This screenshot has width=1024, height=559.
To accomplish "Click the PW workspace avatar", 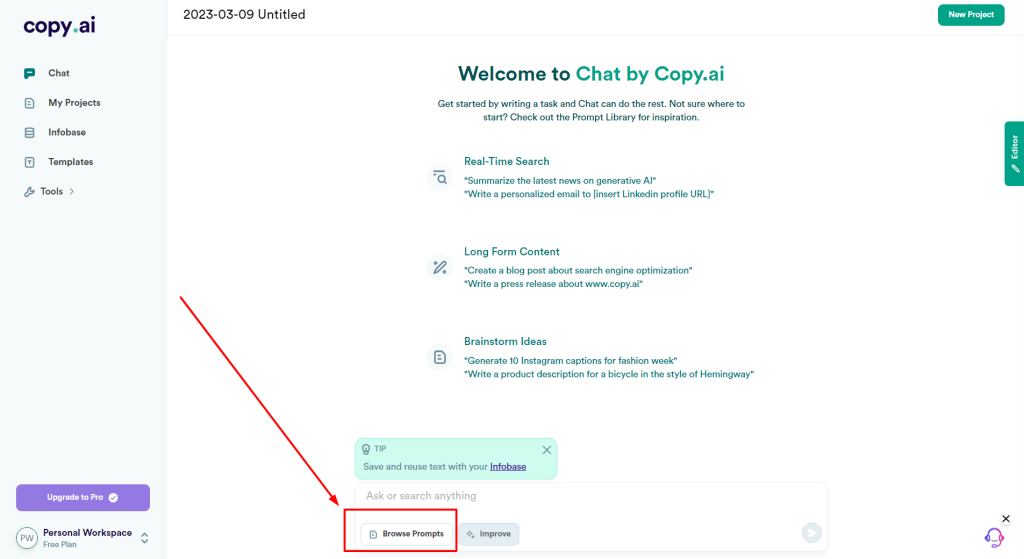I will pos(27,538).
